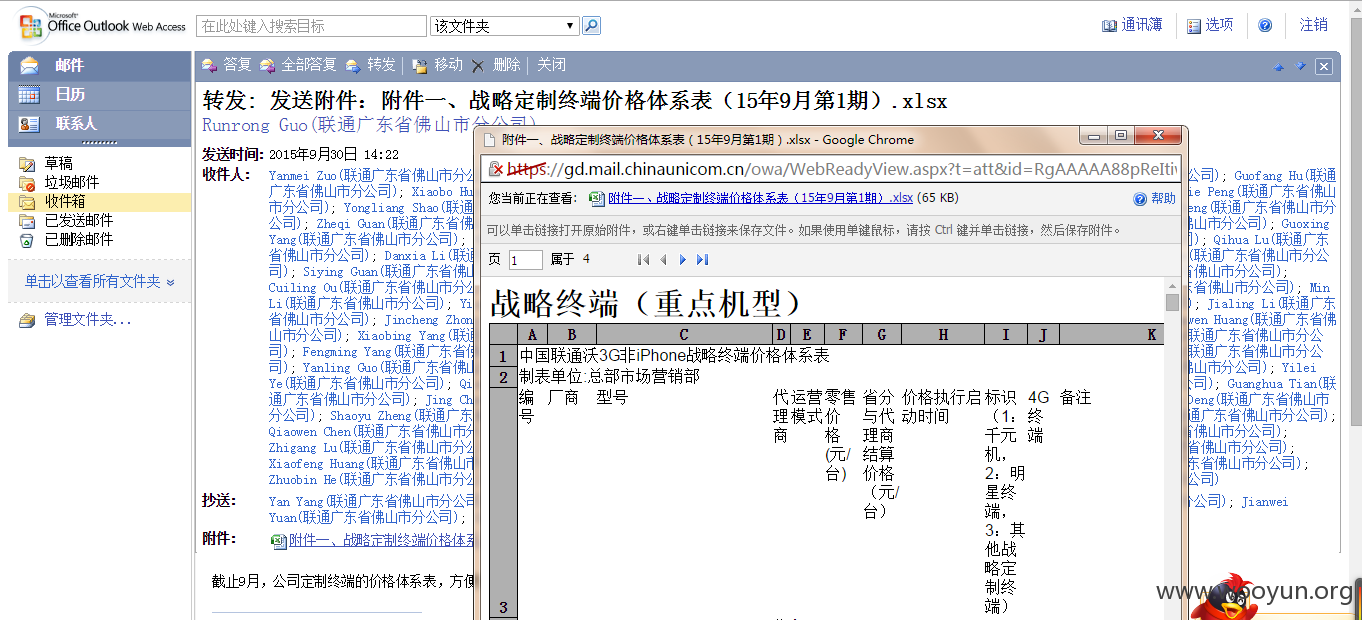Click Jianwei recipient at right edge

[x=1265, y=501]
